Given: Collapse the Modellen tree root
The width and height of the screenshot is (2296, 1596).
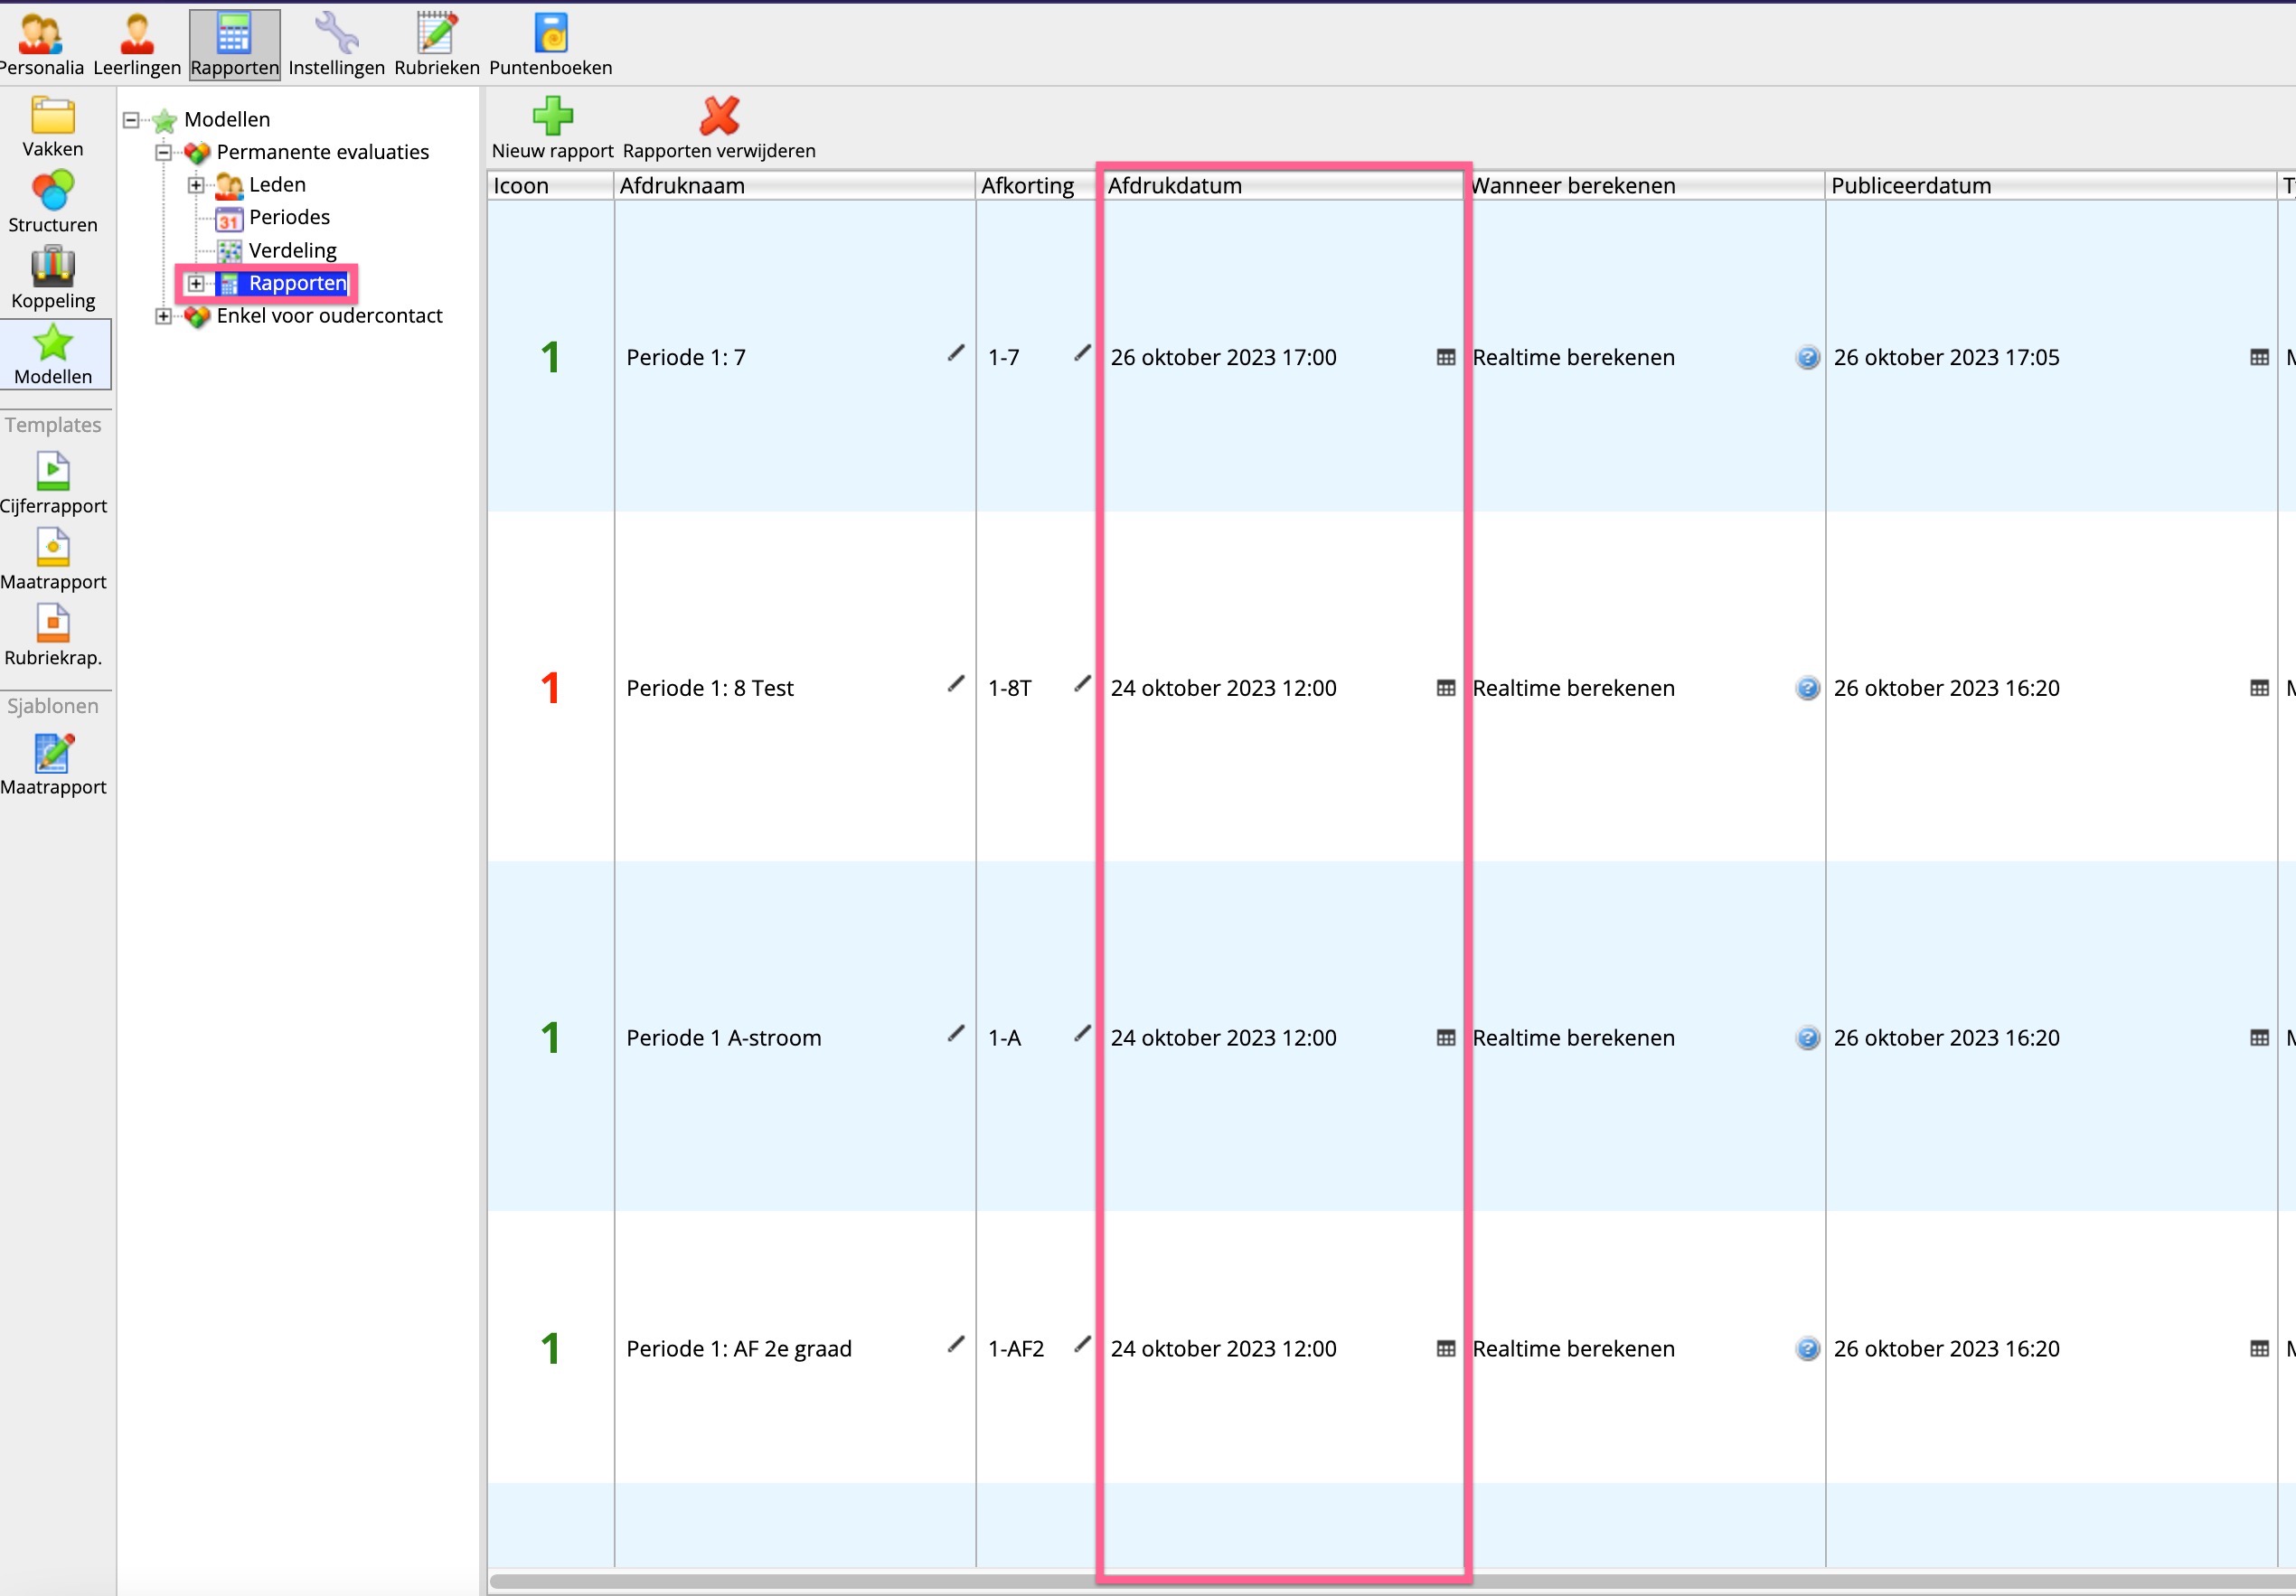Looking at the screenshot, I should click(131, 120).
